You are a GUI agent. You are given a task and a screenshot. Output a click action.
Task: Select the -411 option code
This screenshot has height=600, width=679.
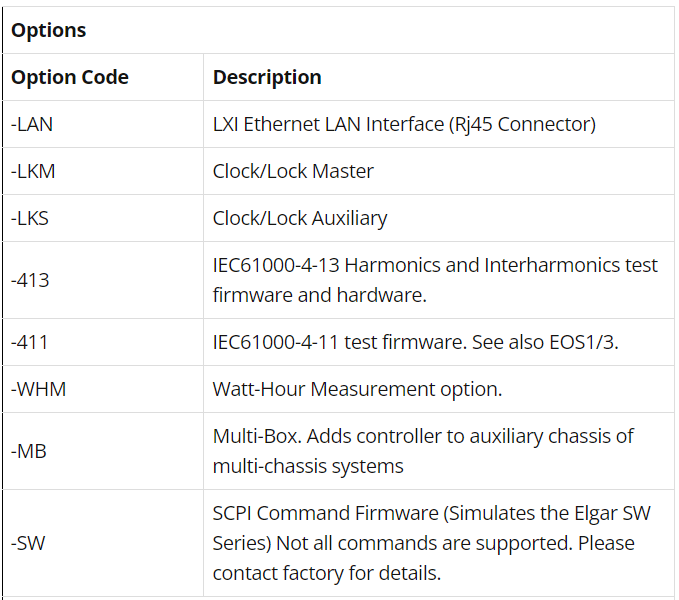click(29, 342)
